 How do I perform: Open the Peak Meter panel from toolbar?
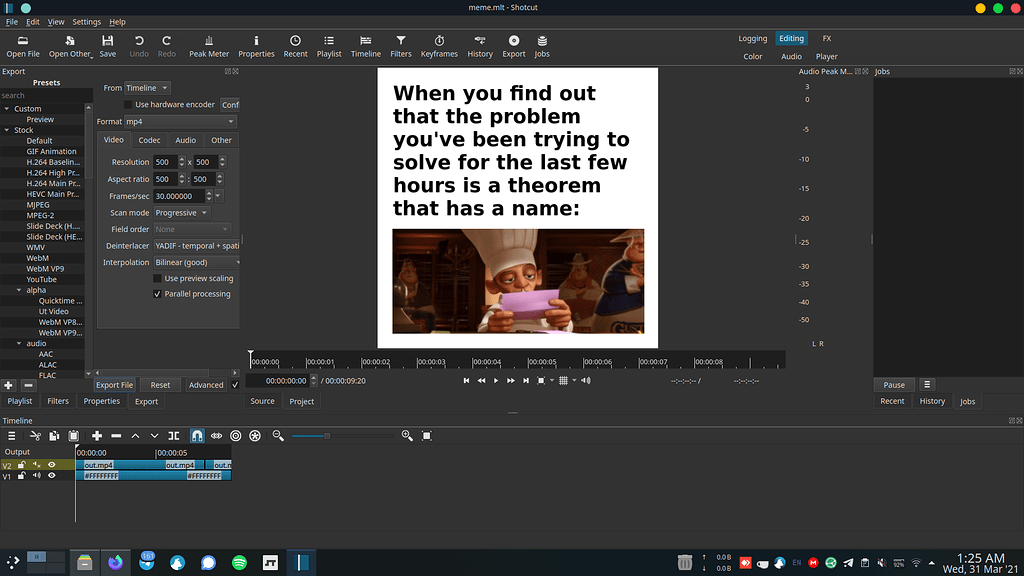pos(209,46)
